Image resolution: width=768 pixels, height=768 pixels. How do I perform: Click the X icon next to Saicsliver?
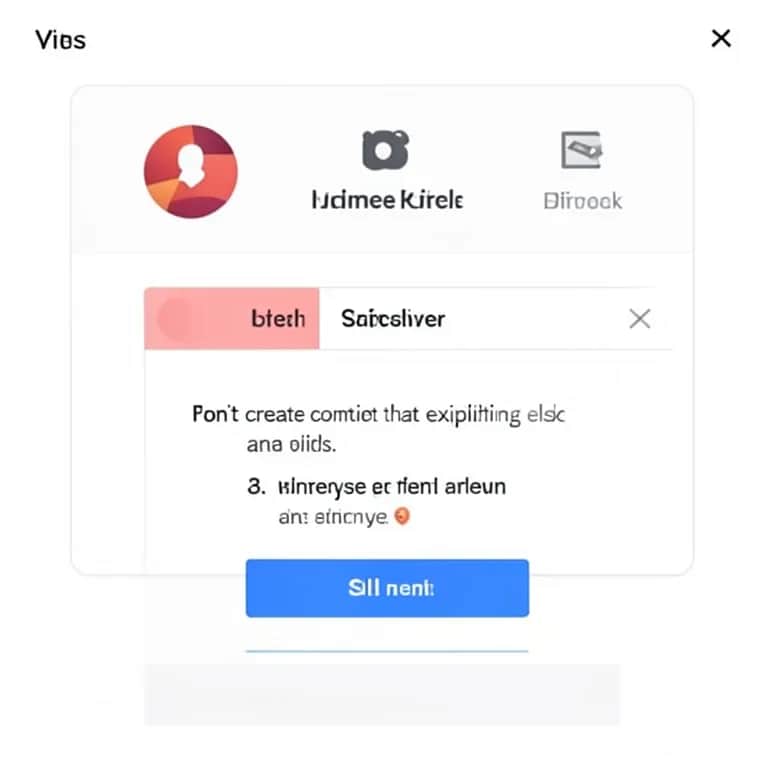pos(640,319)
